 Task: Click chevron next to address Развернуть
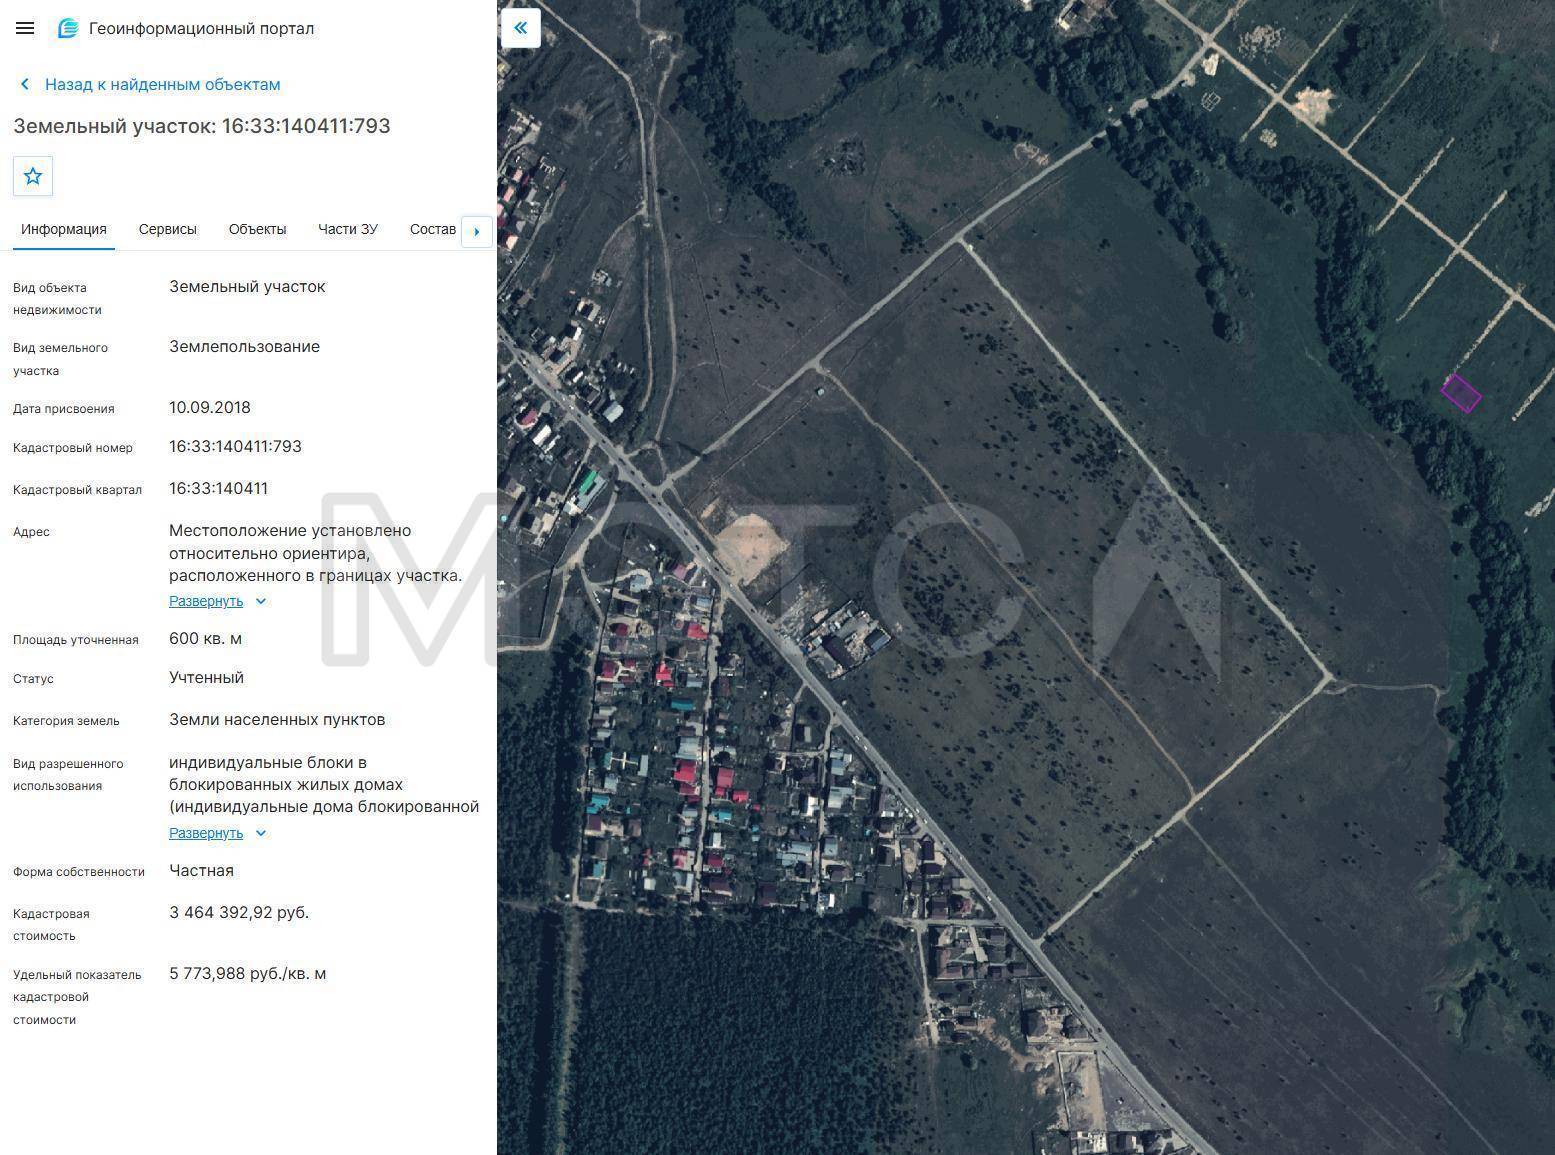[261, 601]
